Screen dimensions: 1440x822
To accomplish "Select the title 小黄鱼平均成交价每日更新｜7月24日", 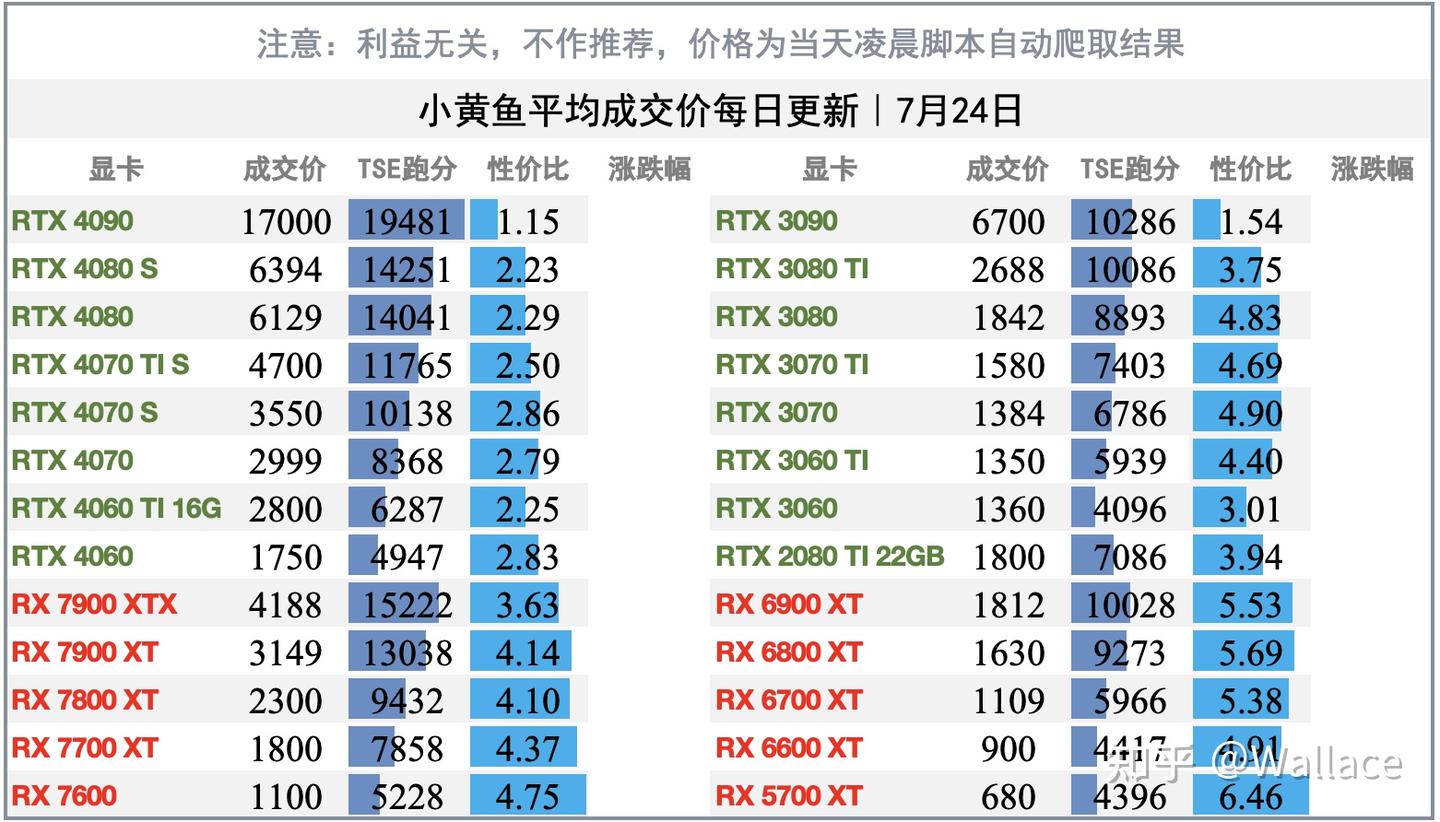I will pos(720,110).
